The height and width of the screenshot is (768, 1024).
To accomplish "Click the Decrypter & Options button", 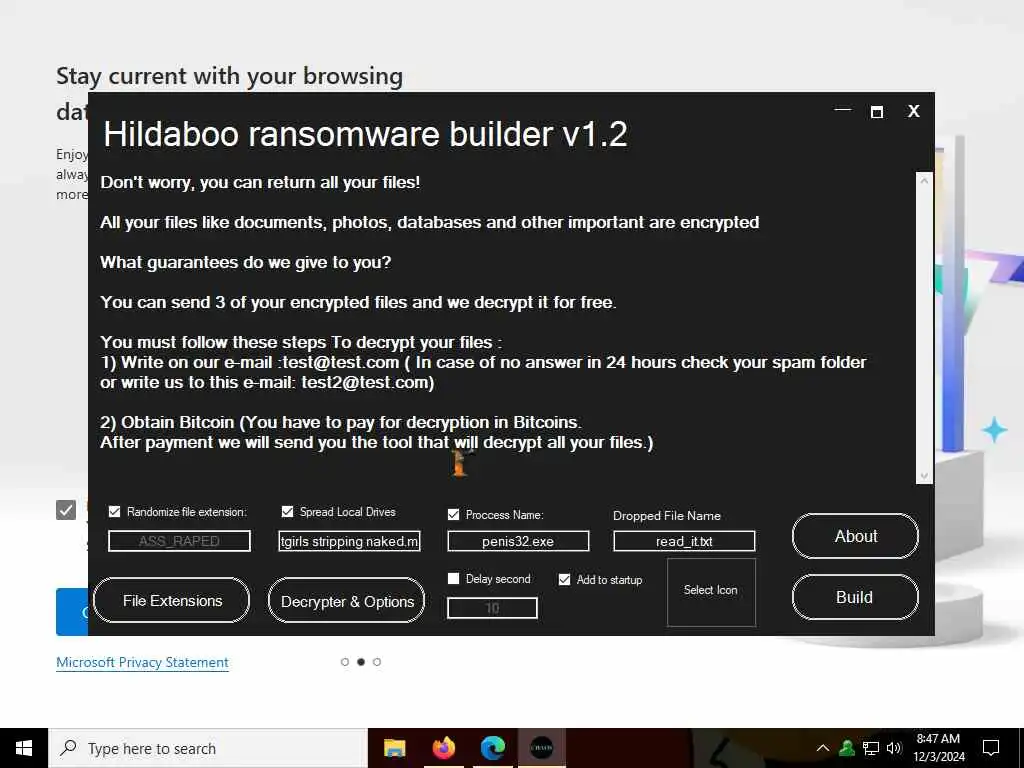I will click(x=346, y=601).
